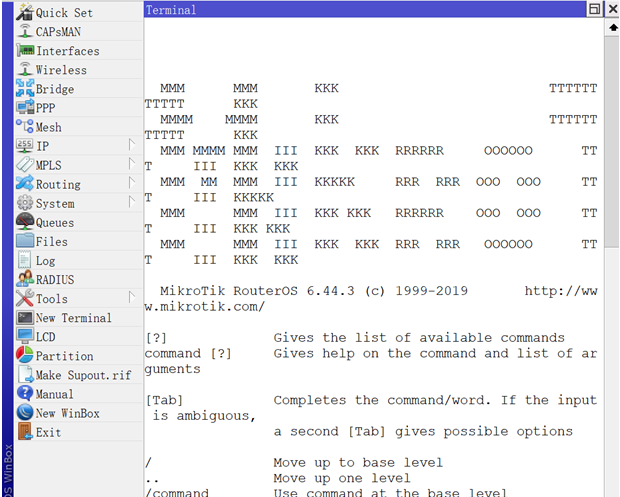This screenshot has height=497, width=620.
Task: Click the Log document icon
Action: tap(25, 260)
